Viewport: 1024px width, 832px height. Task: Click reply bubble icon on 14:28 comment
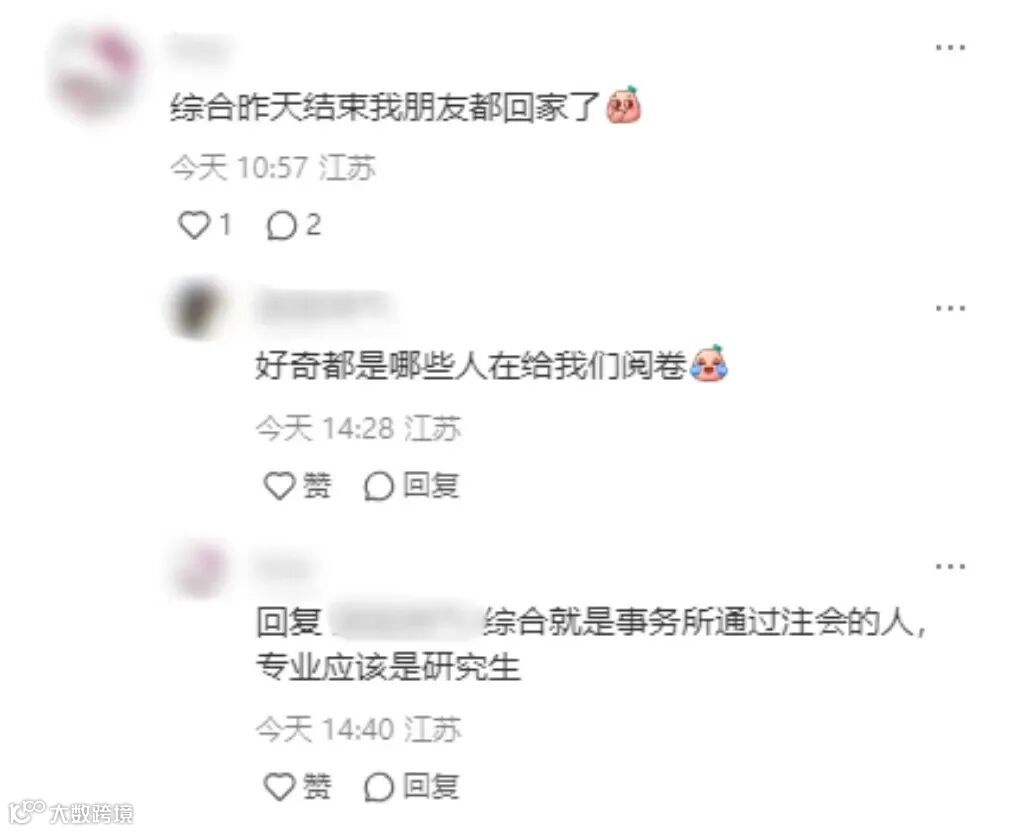click(x=379, y=487)
